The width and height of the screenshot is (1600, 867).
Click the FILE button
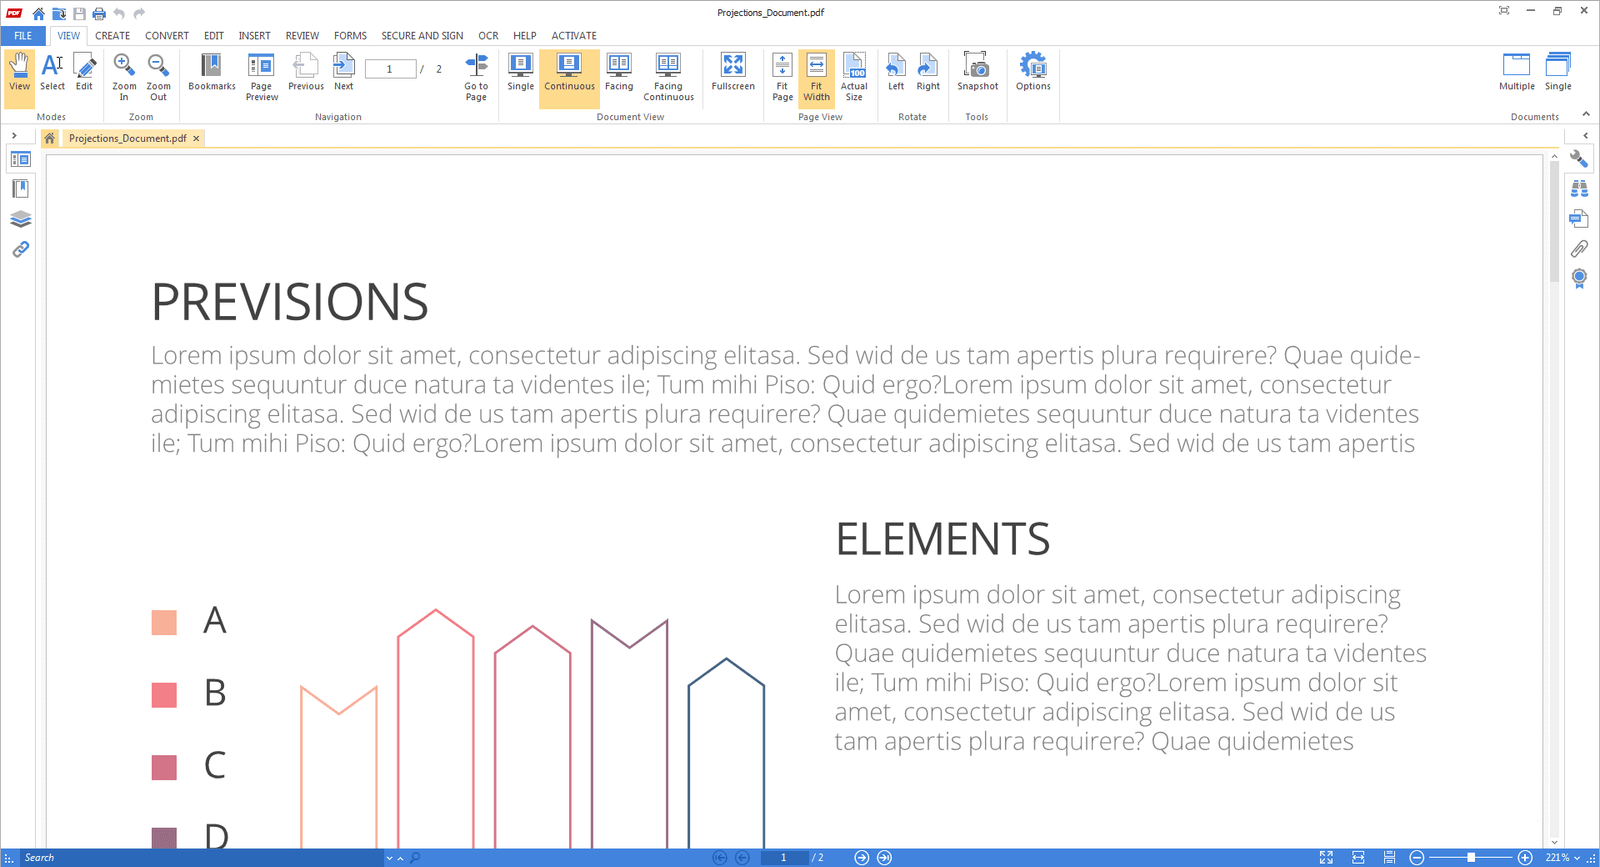pos(22,35)
